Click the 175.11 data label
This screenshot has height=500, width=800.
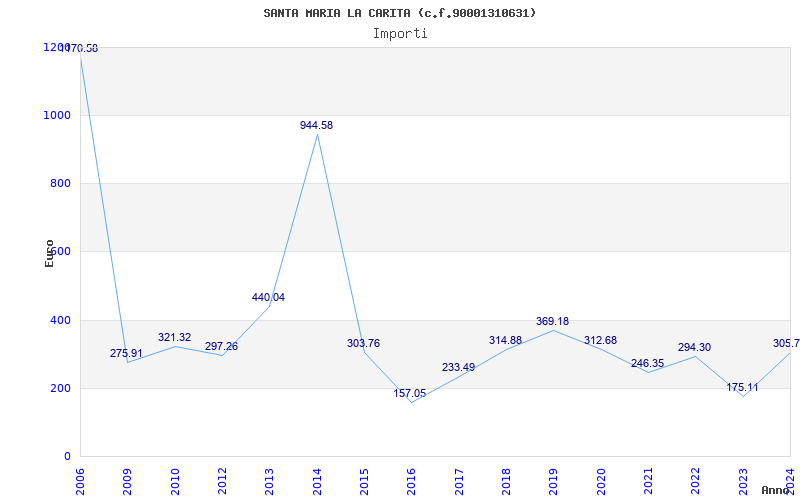[742, 388]
